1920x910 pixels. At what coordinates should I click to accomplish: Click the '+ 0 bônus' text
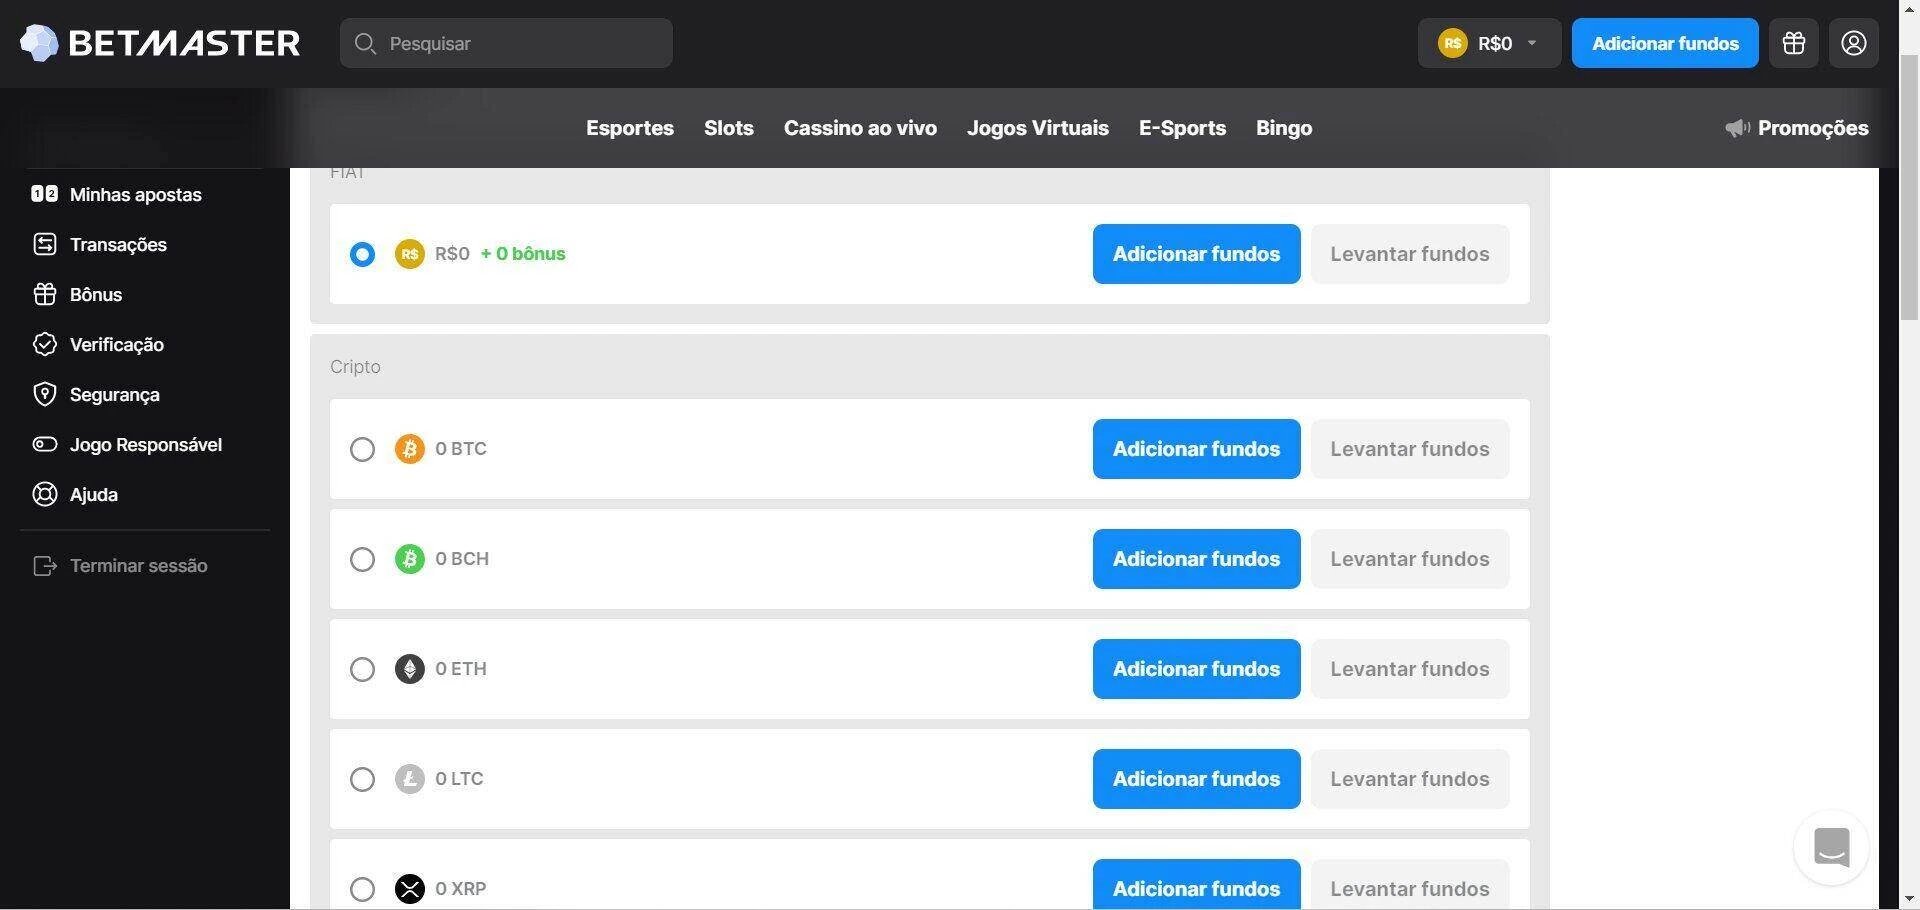click(x=523, y=254)
